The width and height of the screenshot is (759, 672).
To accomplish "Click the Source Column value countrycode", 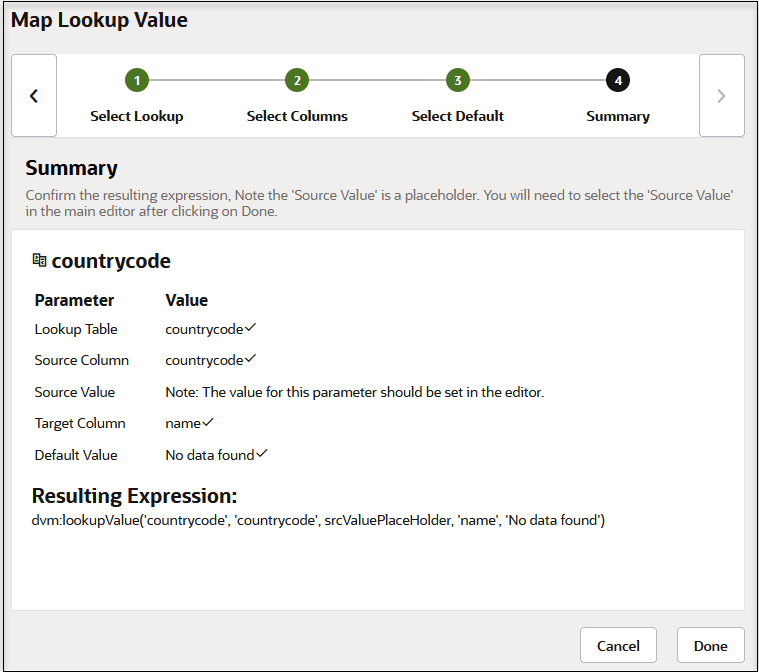I will (204, 361).
